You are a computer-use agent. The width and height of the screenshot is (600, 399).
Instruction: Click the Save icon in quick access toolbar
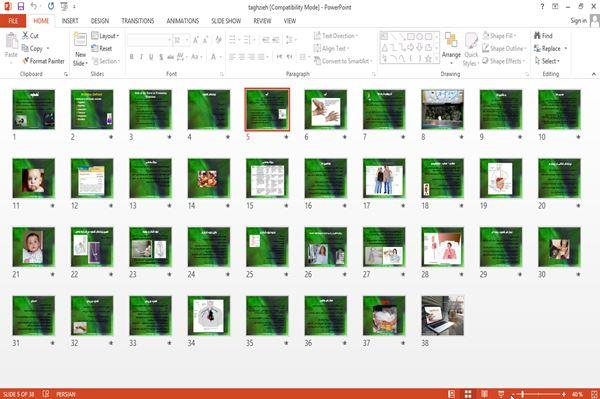(x=21, y=7)
